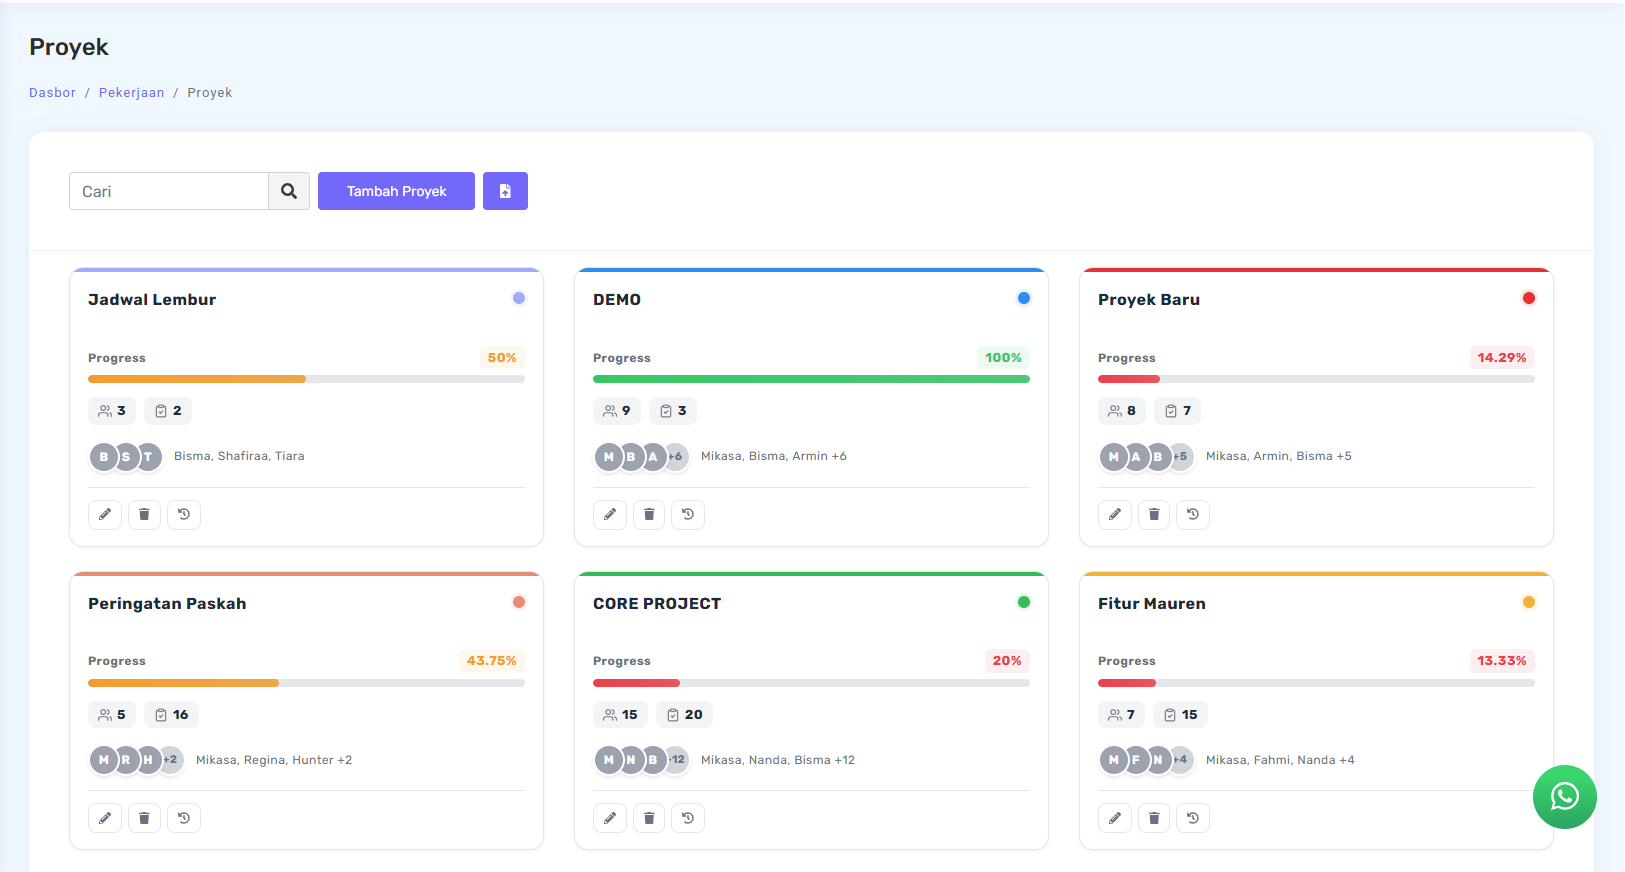Click the blue DEMO color dot

tap(1023, 298)
